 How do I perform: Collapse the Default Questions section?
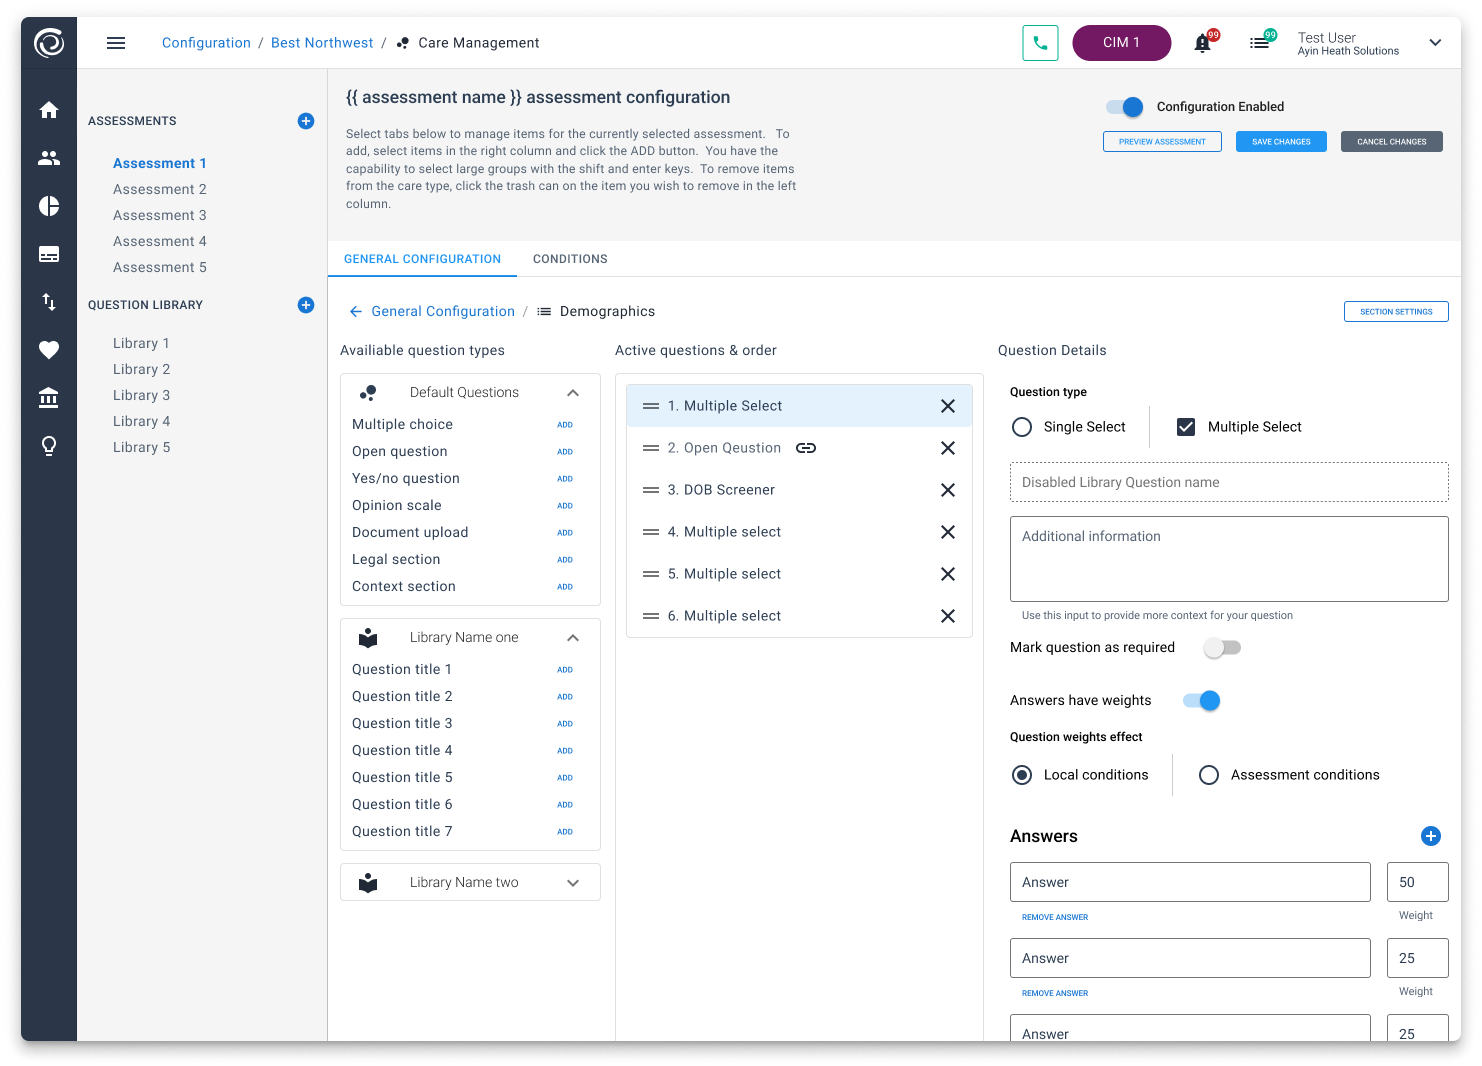click(573, 393)
